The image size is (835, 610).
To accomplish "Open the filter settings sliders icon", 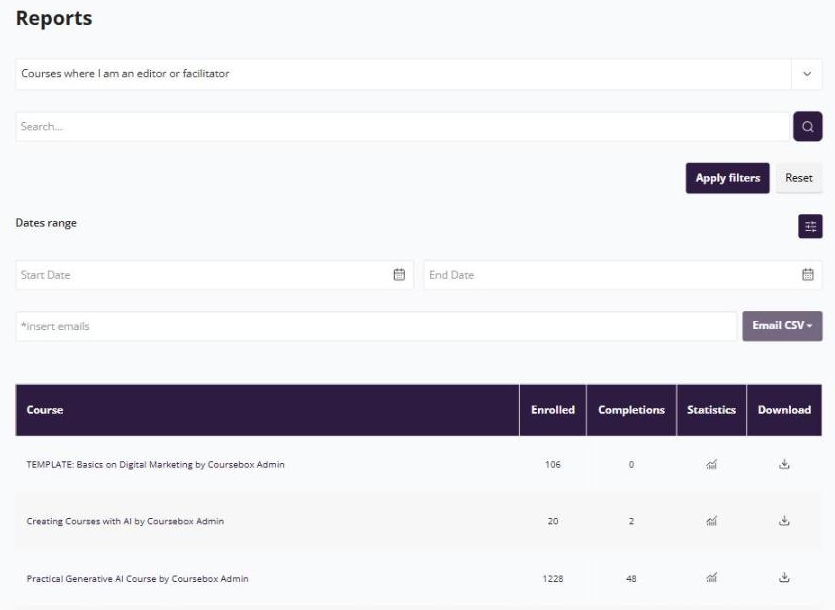I will [x=810, y=226].
